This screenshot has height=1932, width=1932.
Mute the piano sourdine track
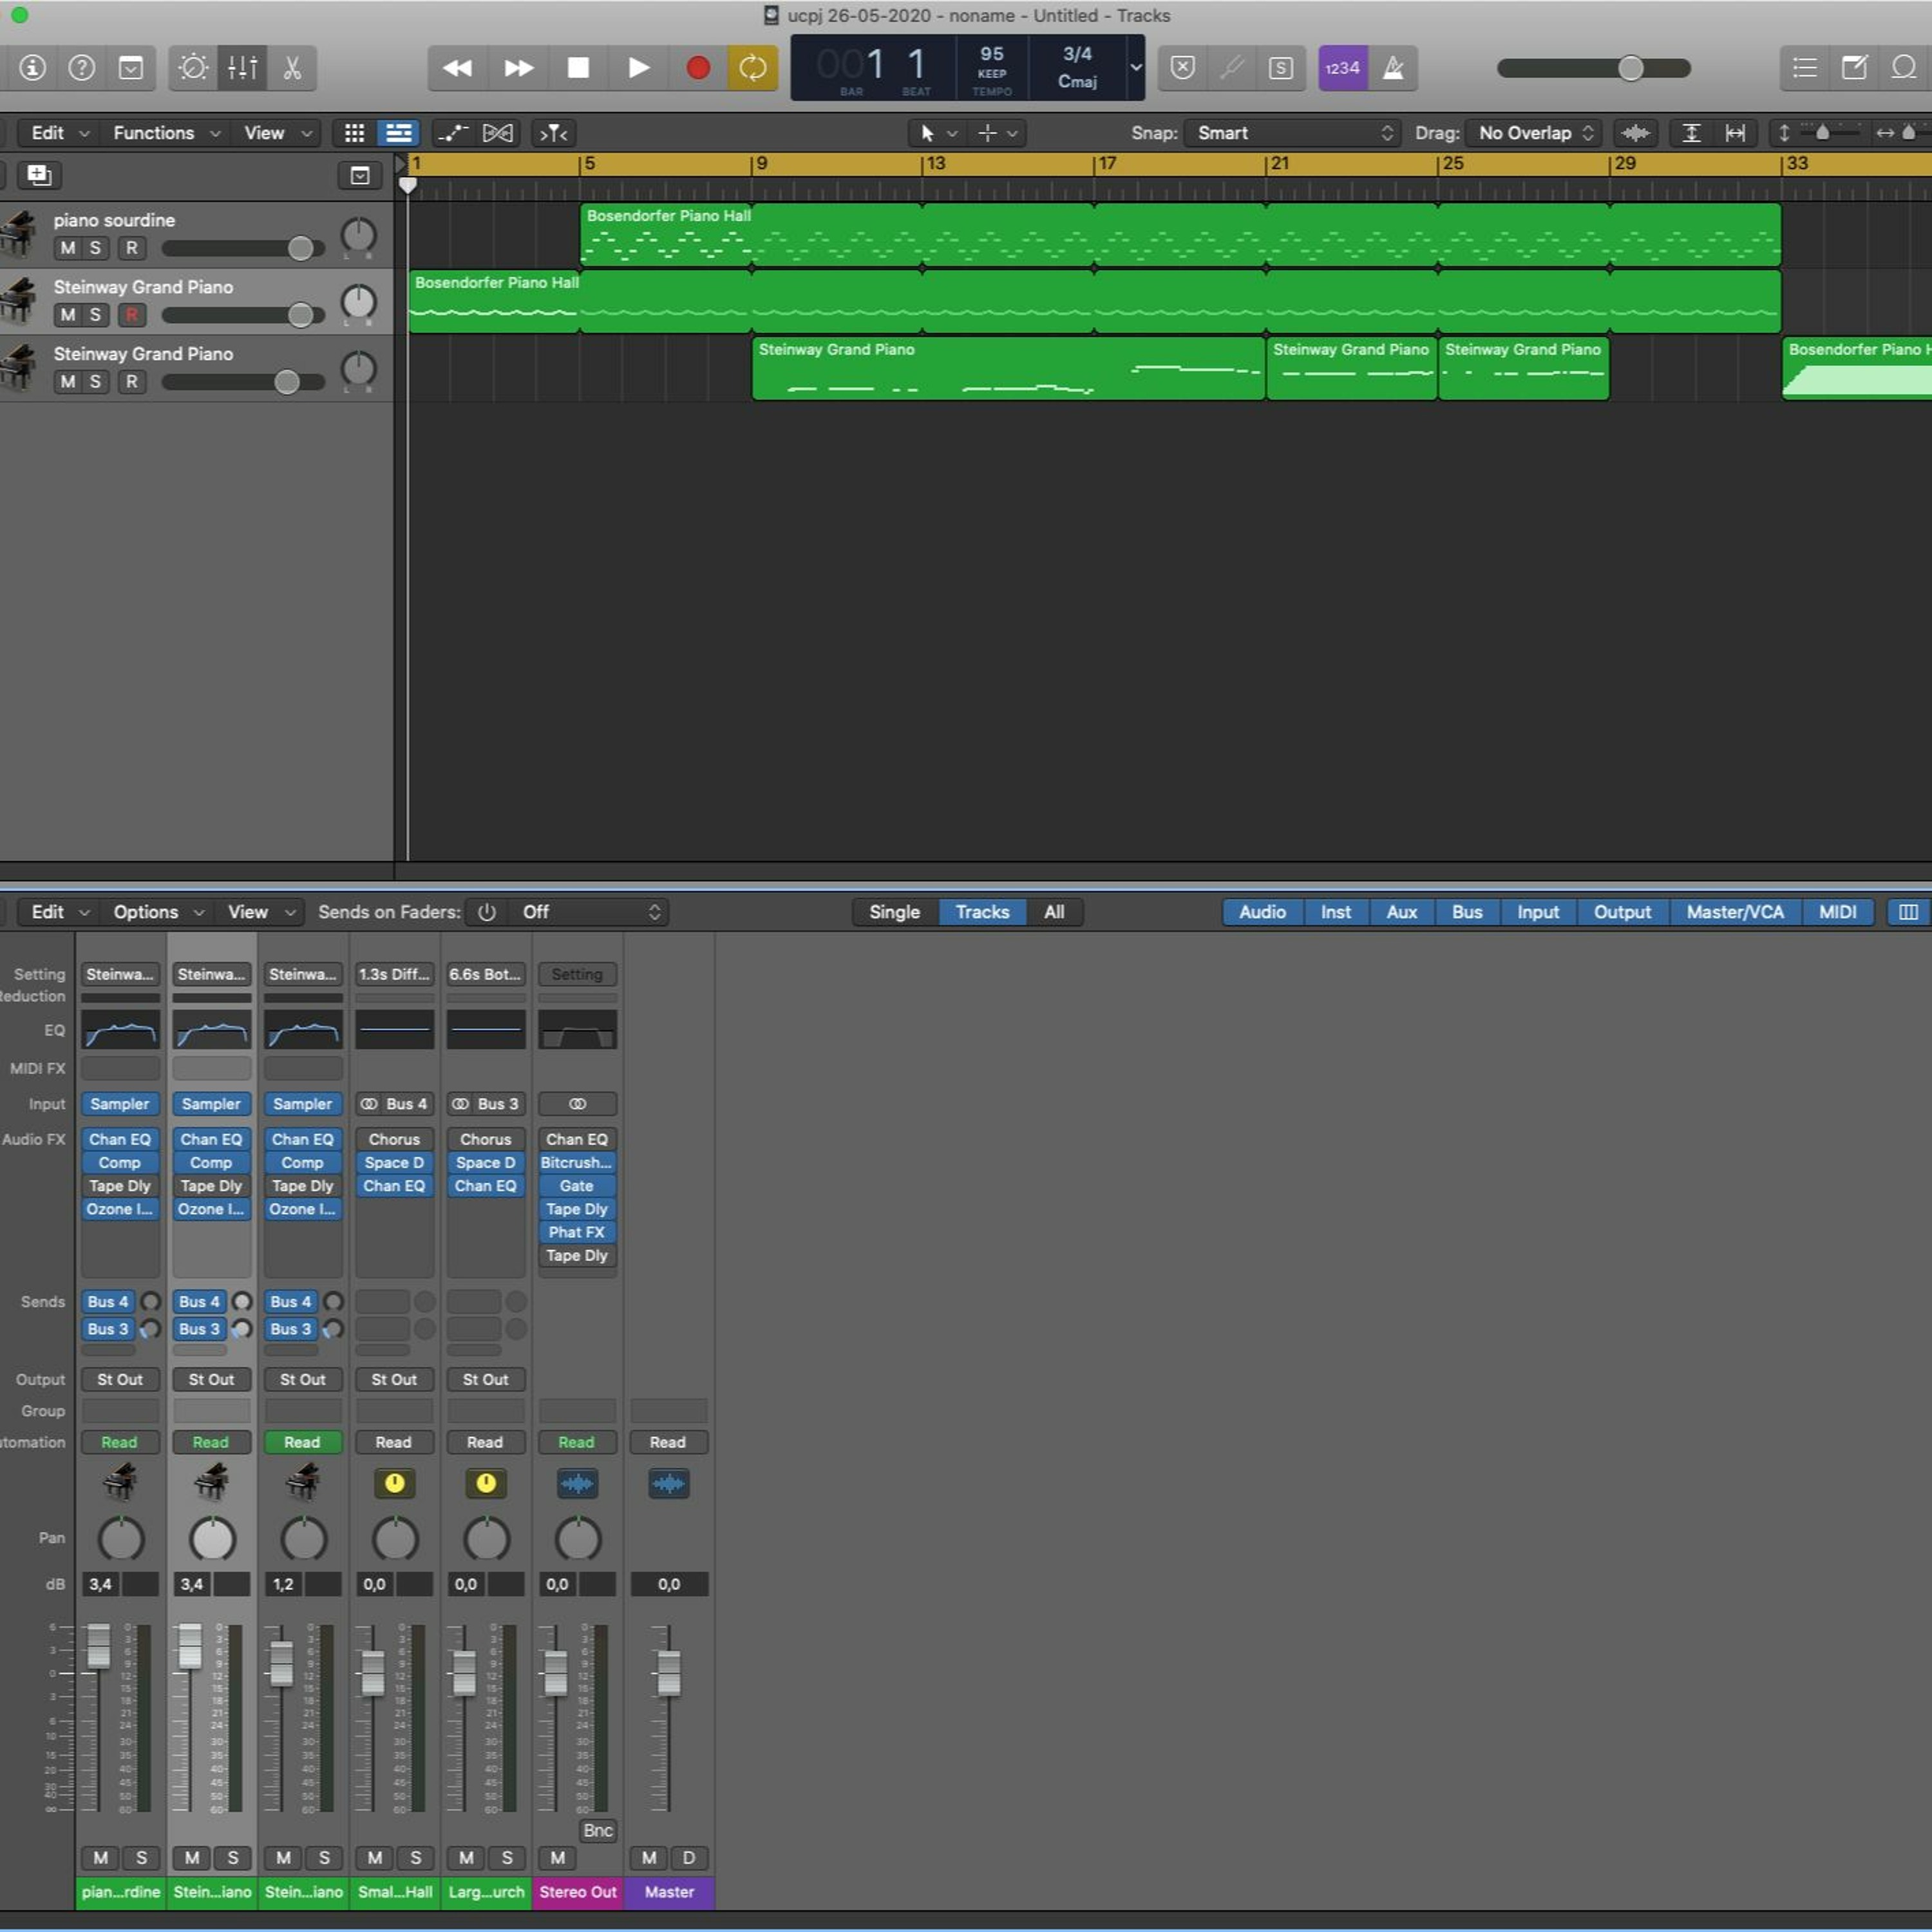coord(67,248)
